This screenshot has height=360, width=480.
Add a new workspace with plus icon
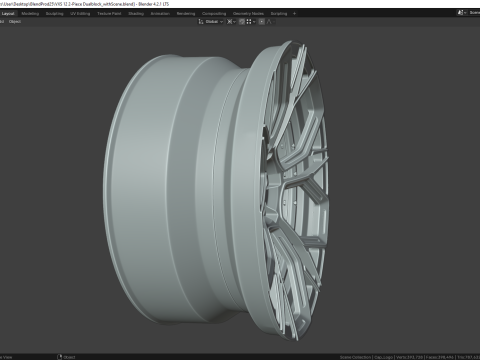pyautogui.click(x=294, y=14)
